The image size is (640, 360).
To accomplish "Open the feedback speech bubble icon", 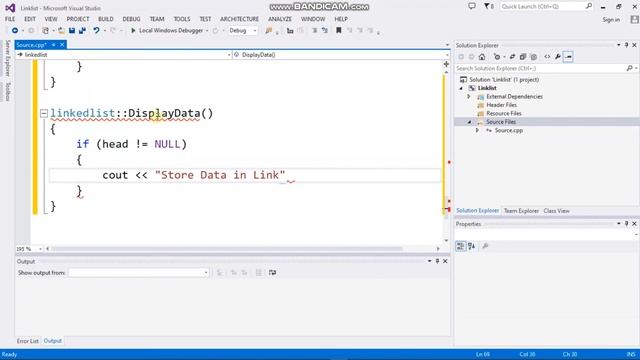I will (x=472, y=7).
